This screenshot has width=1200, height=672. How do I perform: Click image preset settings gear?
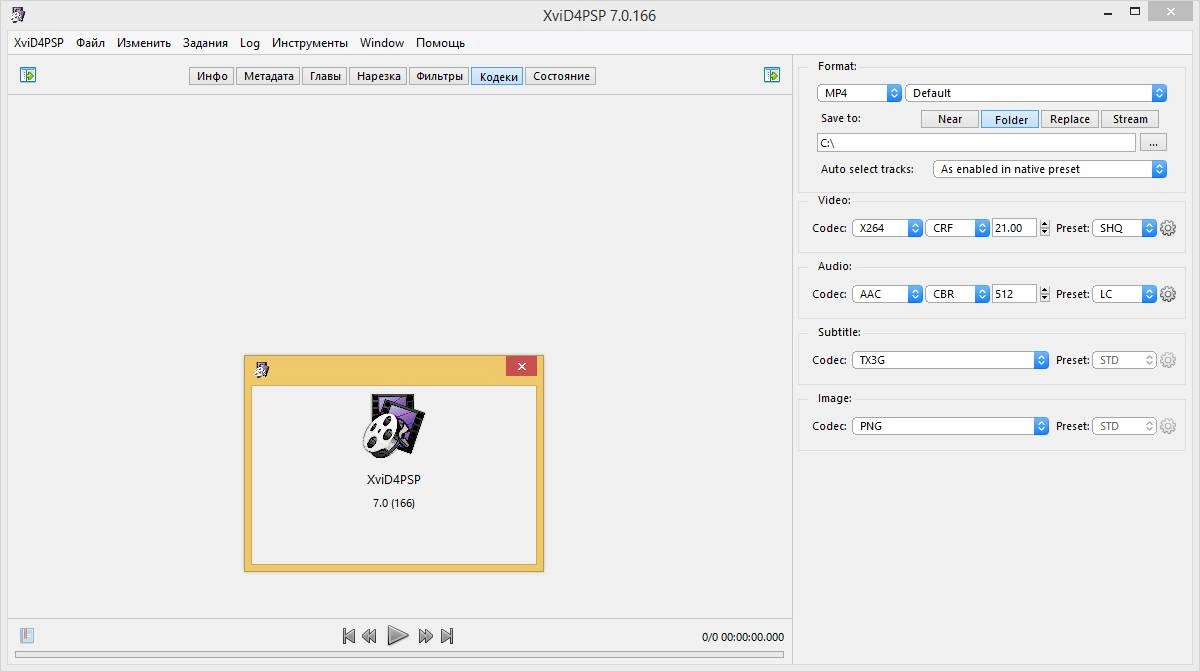pos(1167,426)
